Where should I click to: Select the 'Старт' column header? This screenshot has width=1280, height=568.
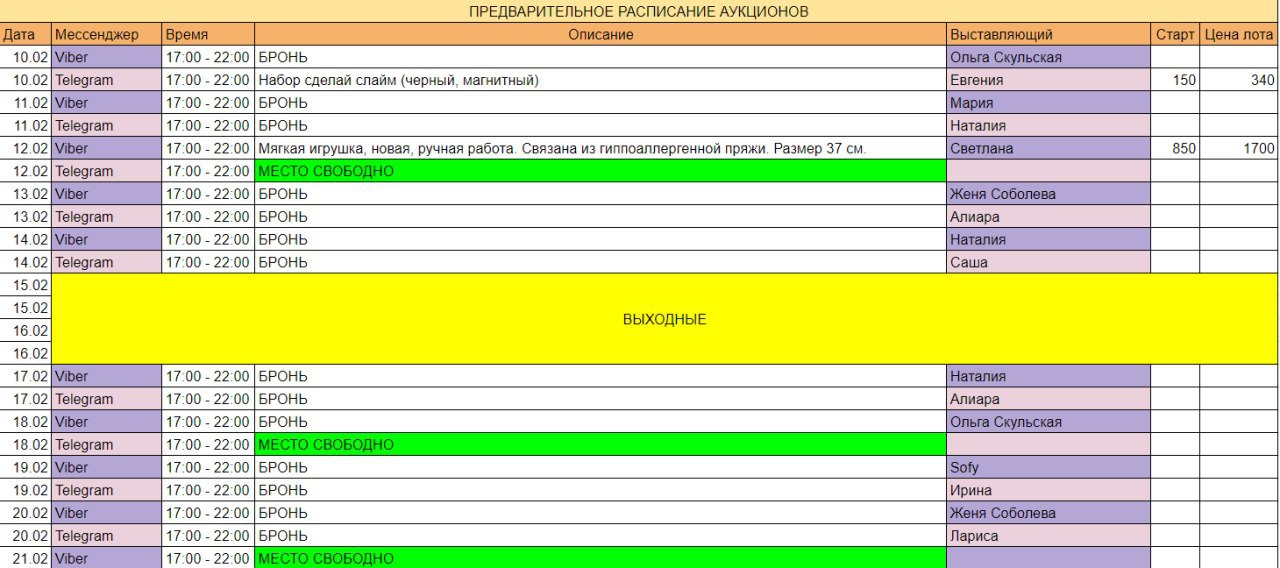(1175, 35)
